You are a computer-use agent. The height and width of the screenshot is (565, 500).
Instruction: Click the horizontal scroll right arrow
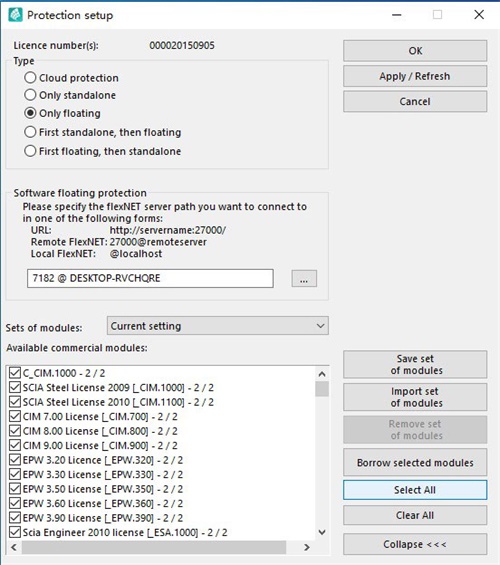point(307,547)
